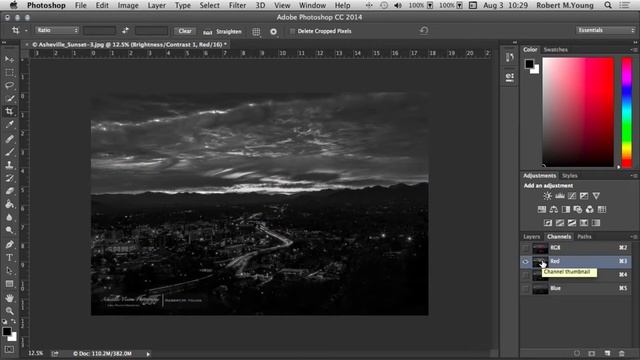Add an Invert adjustment
Image resolution: width=640 pixels, height=360 pixels.
(x=548, y=223)
